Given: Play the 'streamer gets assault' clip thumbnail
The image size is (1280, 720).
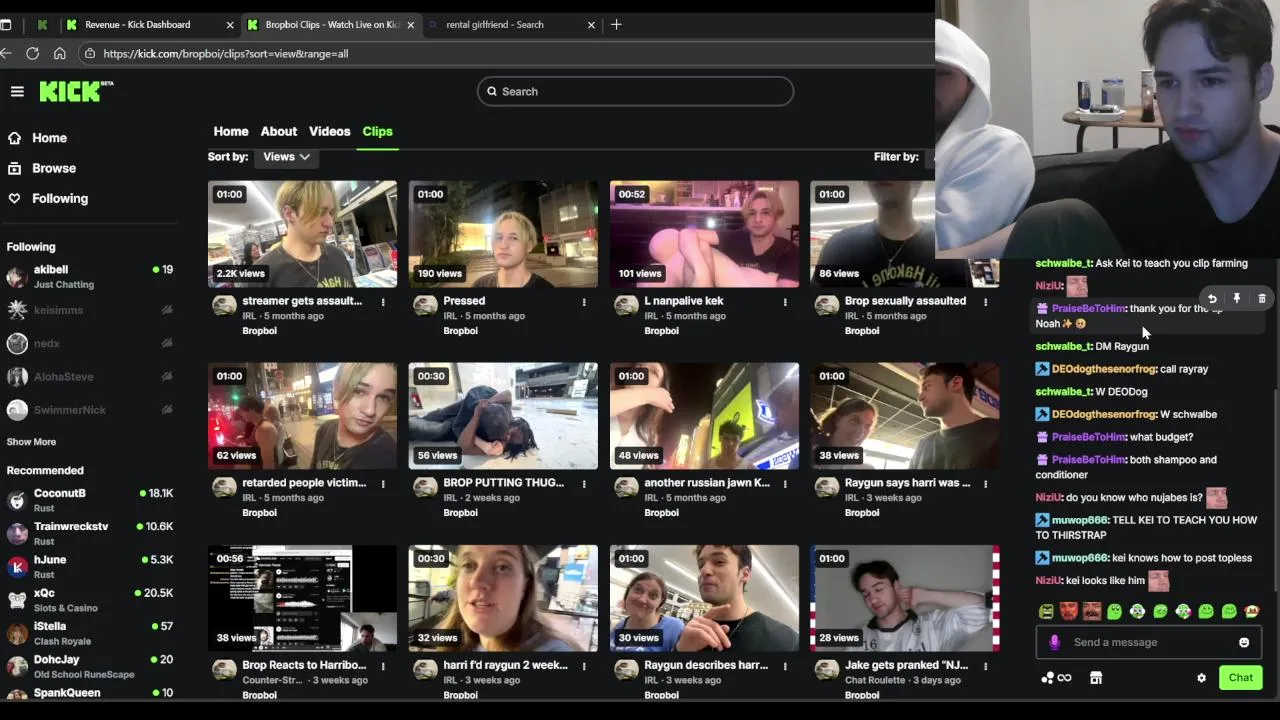Looking at the screenshot, I should pyautogui.click(x=302, y=234).
